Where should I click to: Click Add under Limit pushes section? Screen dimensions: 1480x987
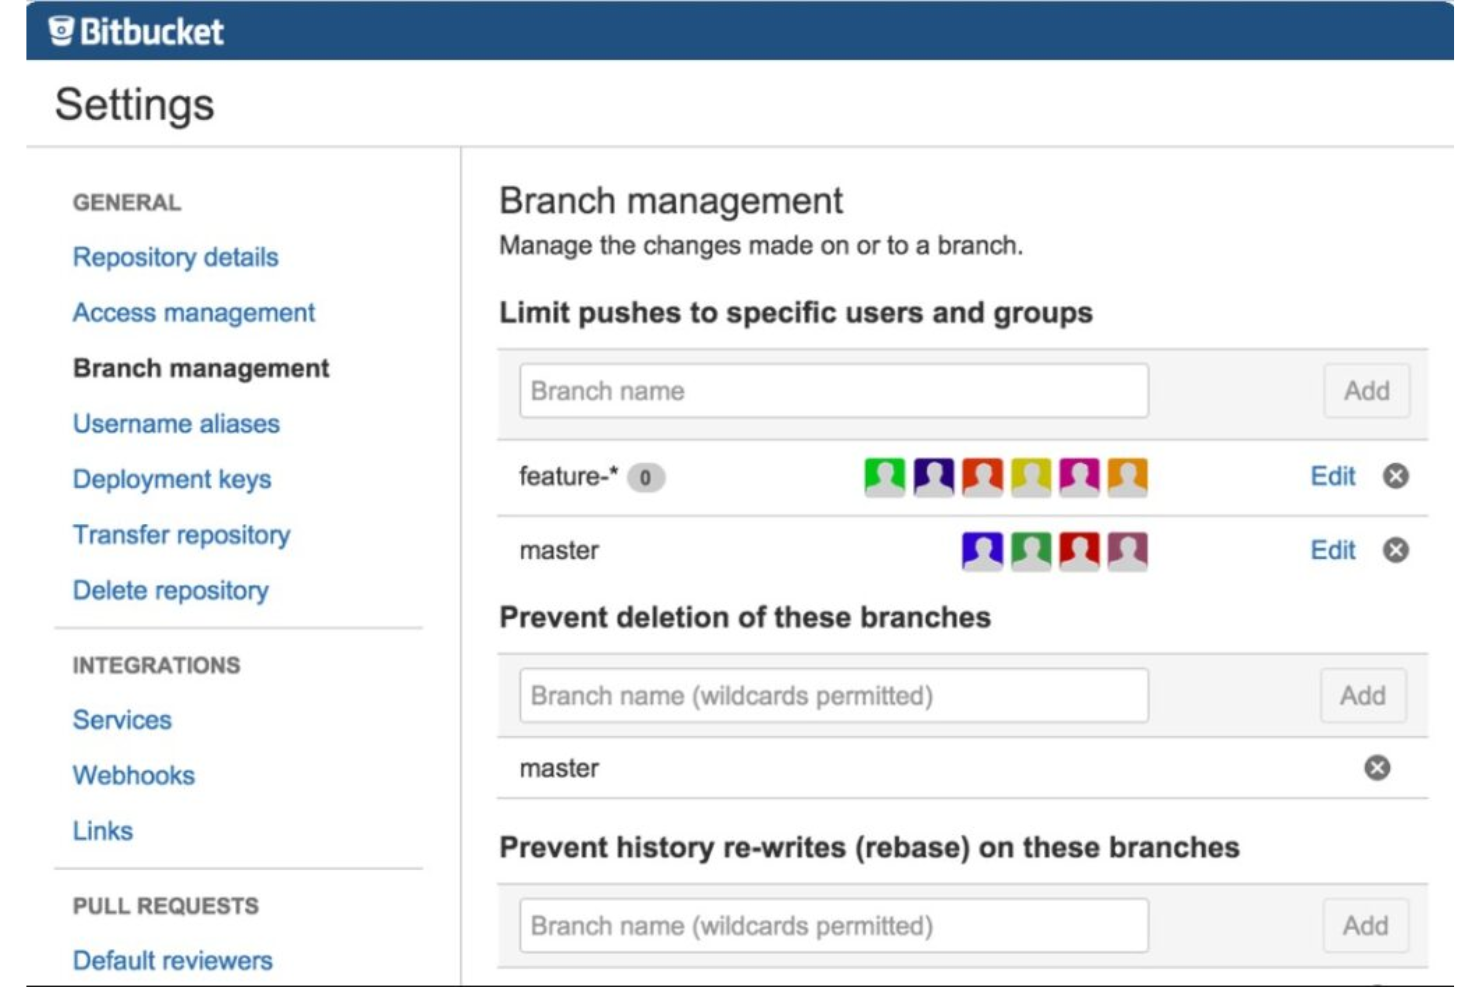pos(1366,390)
